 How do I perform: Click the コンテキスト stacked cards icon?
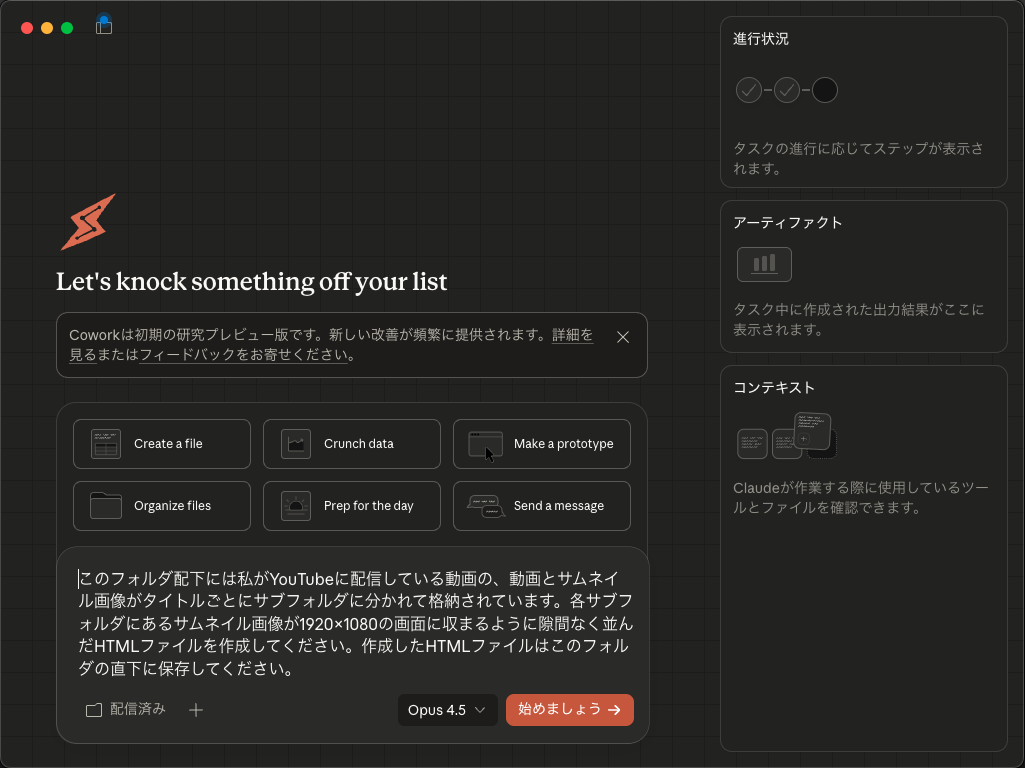[786, 437]
